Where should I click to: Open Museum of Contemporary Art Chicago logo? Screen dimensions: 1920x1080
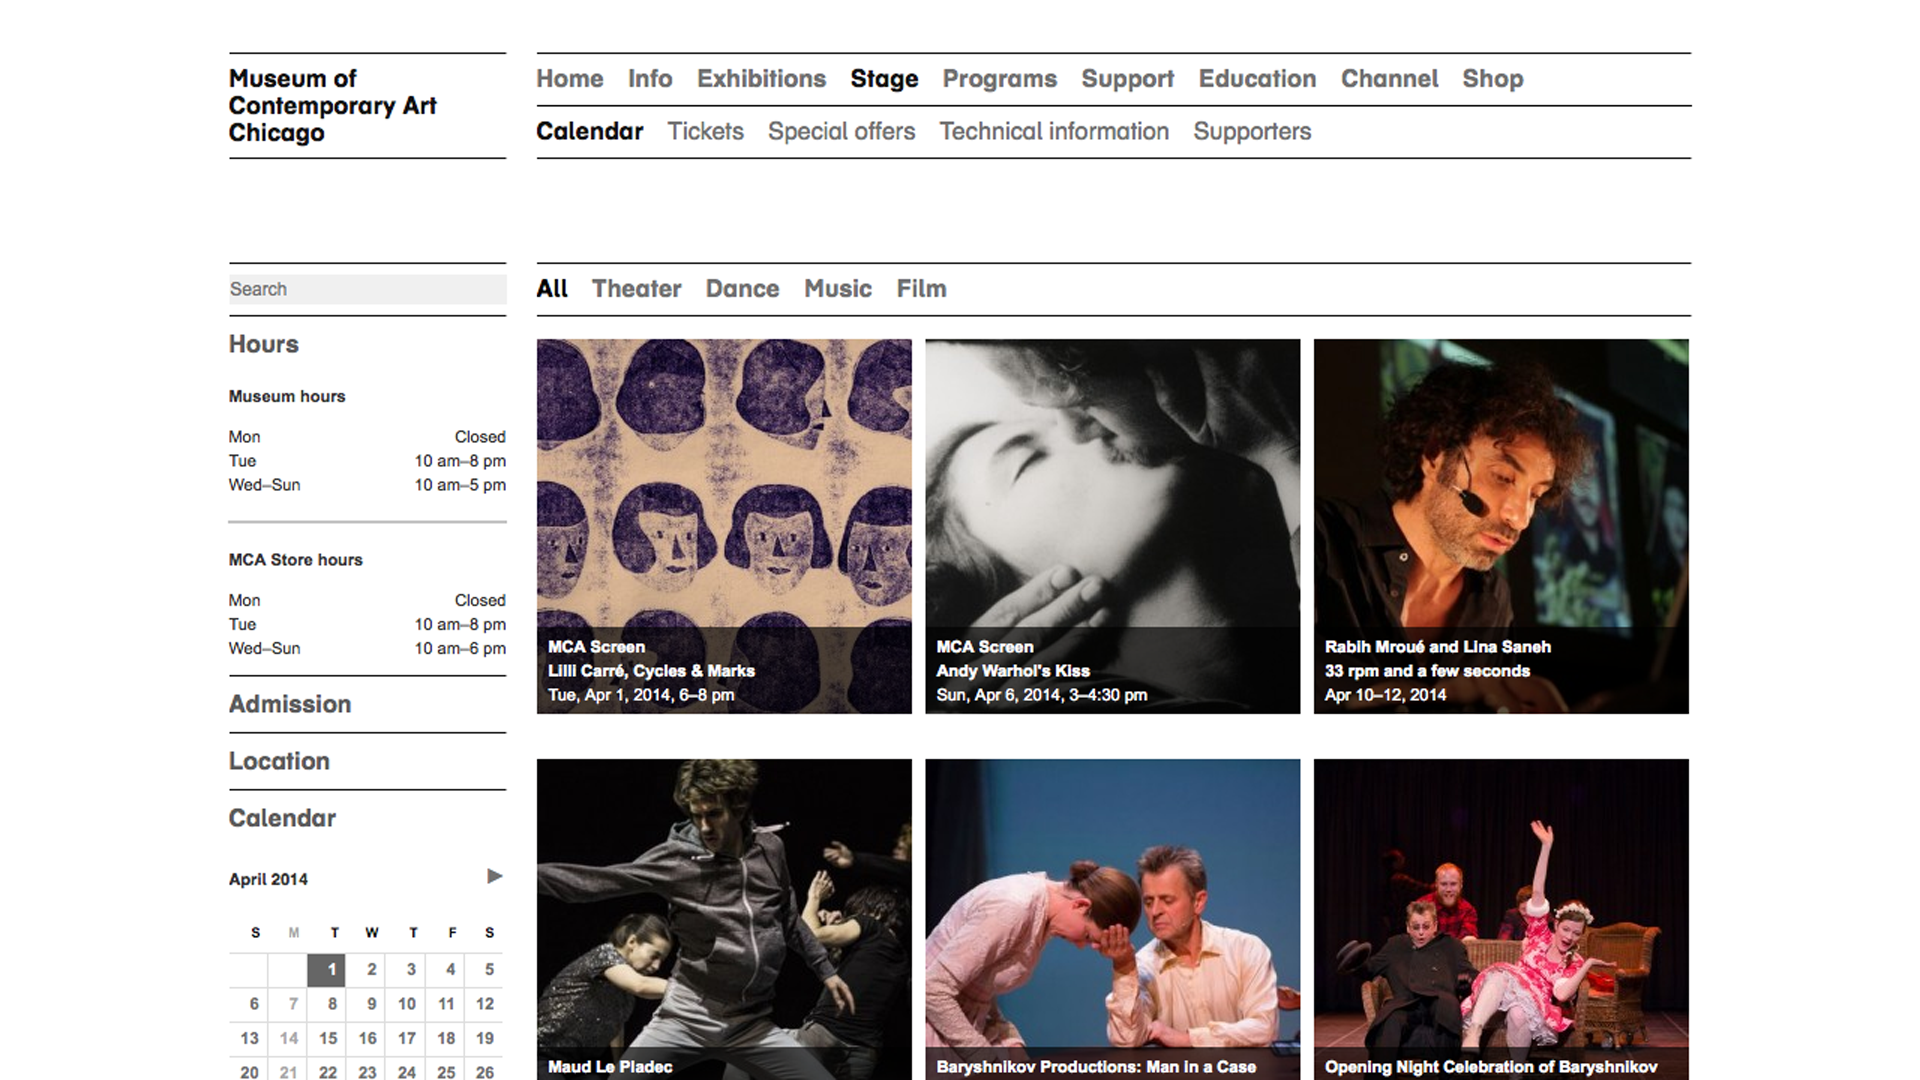tap(332, 106)
